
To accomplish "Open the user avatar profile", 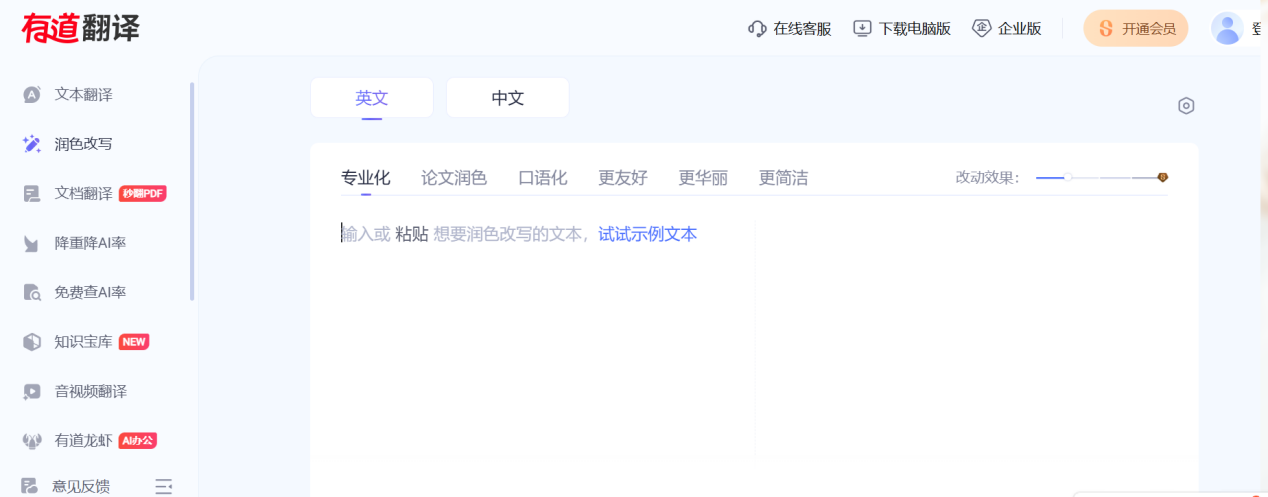I will point(1227,28).
